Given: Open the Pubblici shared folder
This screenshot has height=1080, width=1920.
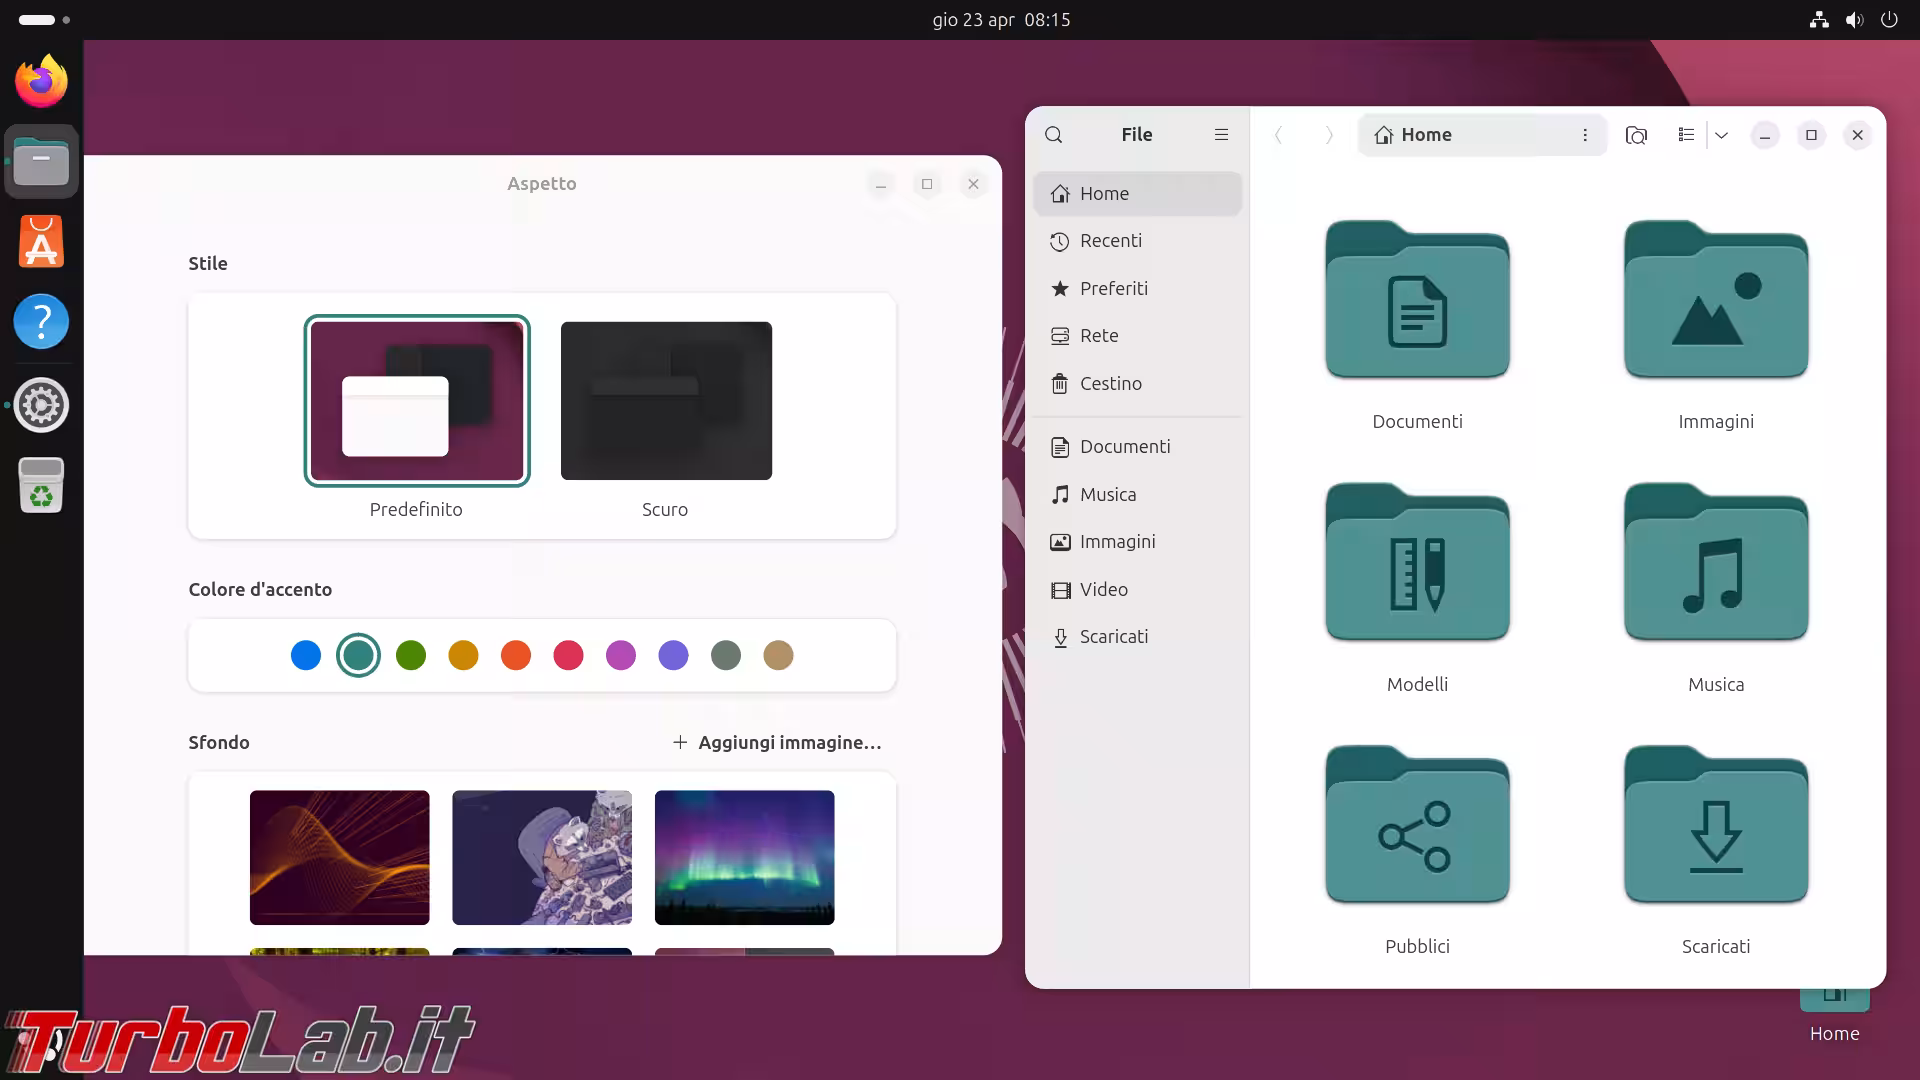Looking at the screenshot, I should coord(1417,826).
